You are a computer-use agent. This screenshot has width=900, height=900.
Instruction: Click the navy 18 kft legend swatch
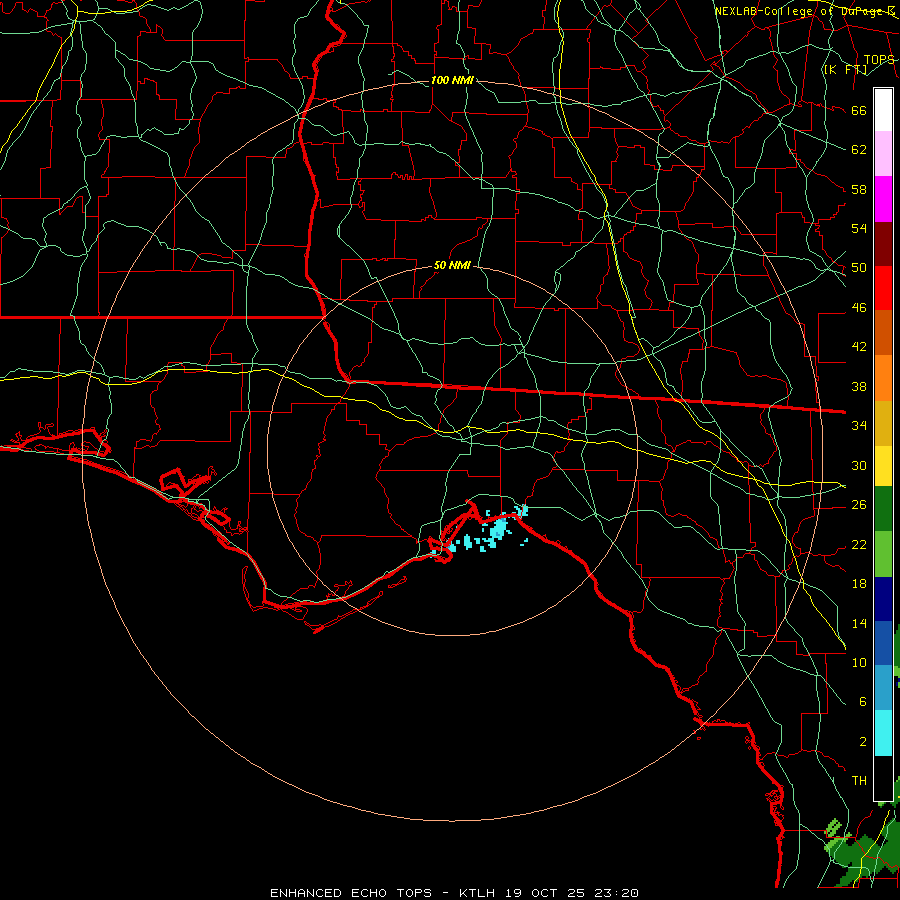pyautogui.click(x=883, y=599)
